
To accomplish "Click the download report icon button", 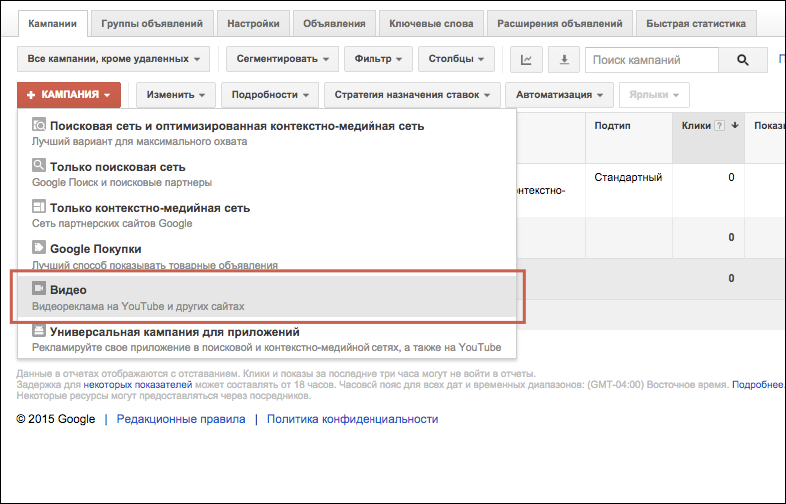I will [x=564, y=60].
